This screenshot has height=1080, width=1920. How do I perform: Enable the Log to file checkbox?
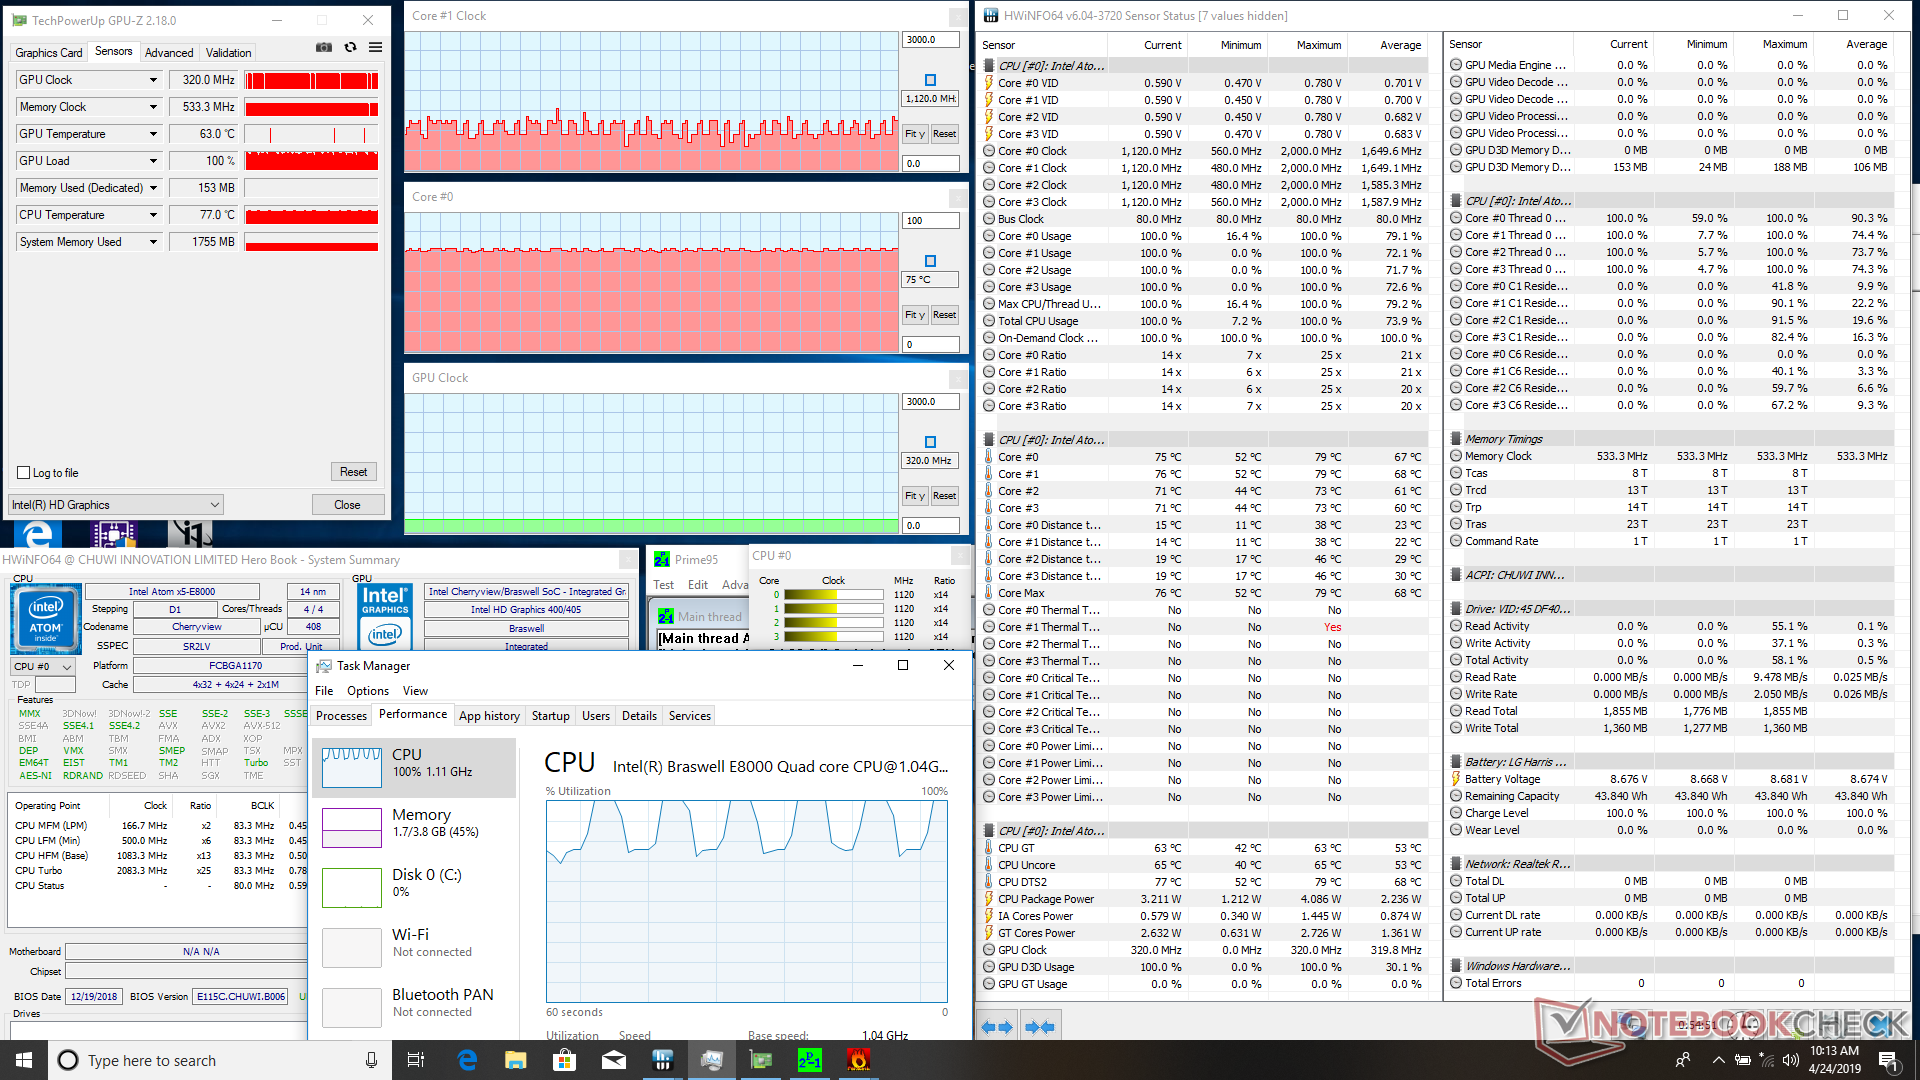tap(24, 473)
